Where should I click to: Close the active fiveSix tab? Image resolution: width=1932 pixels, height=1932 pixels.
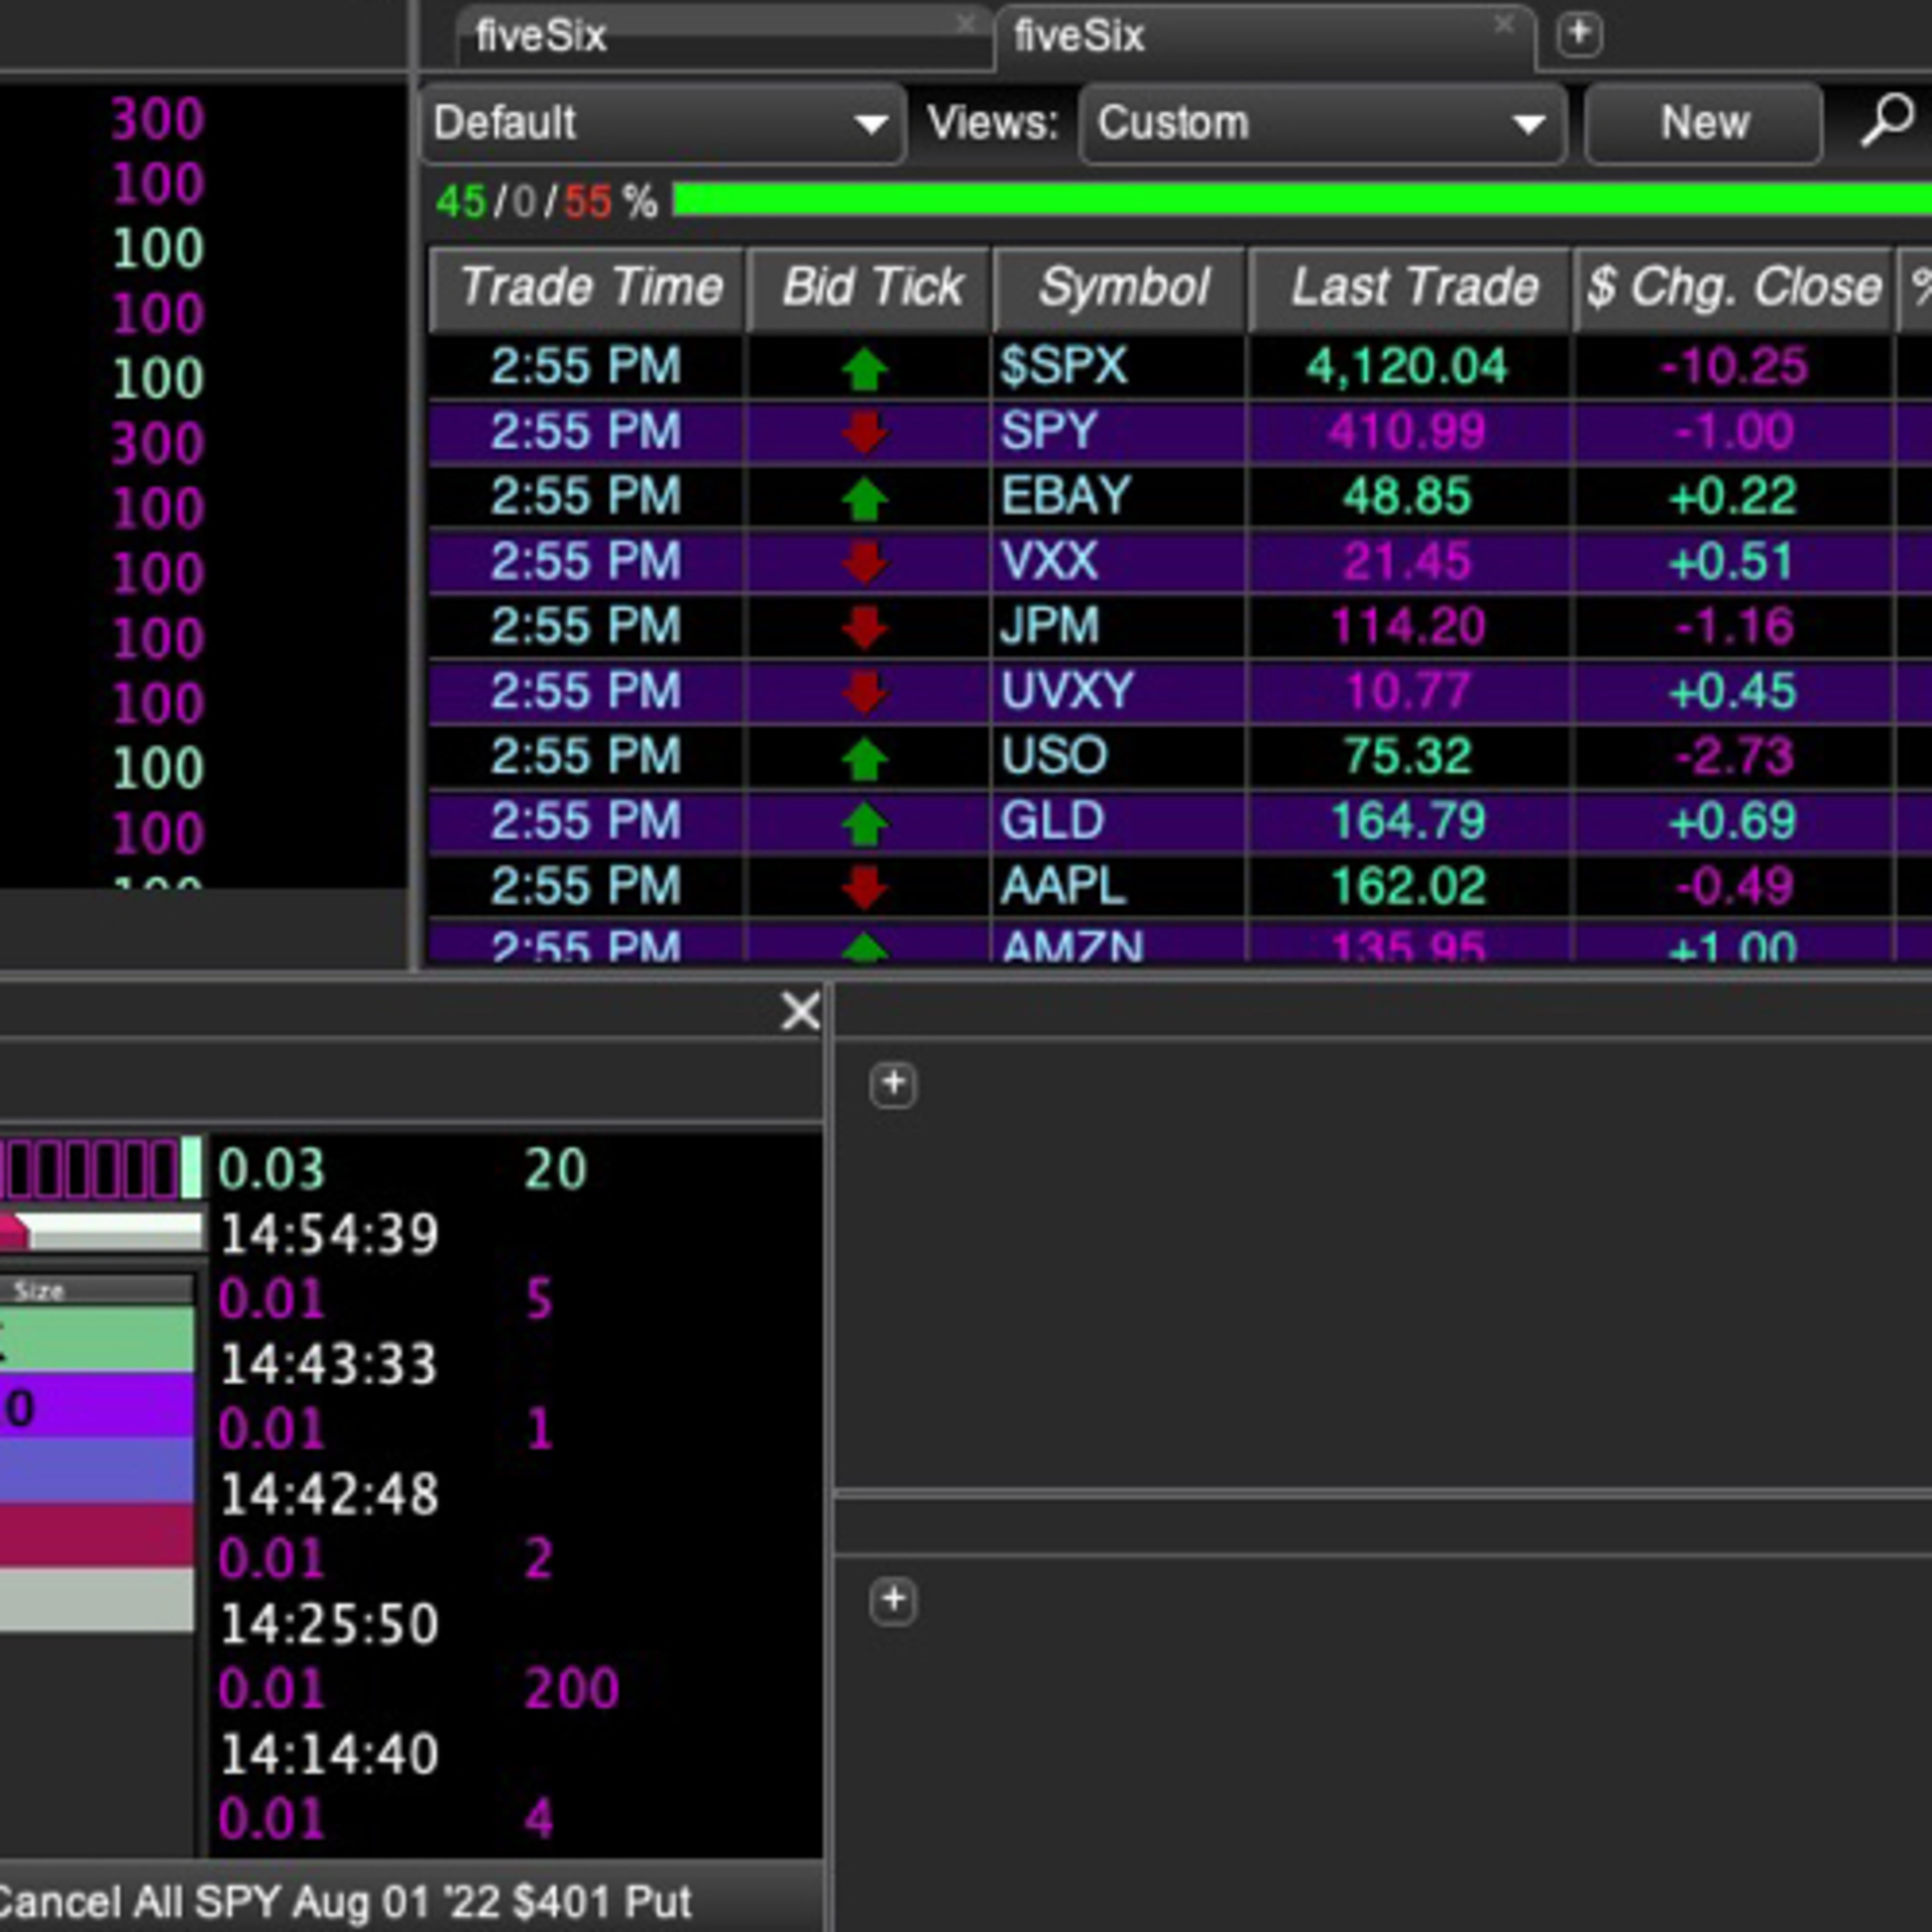1503,23
